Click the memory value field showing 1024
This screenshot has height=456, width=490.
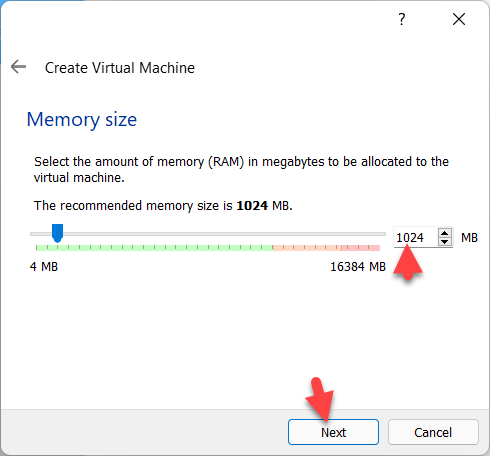(415, 237)
